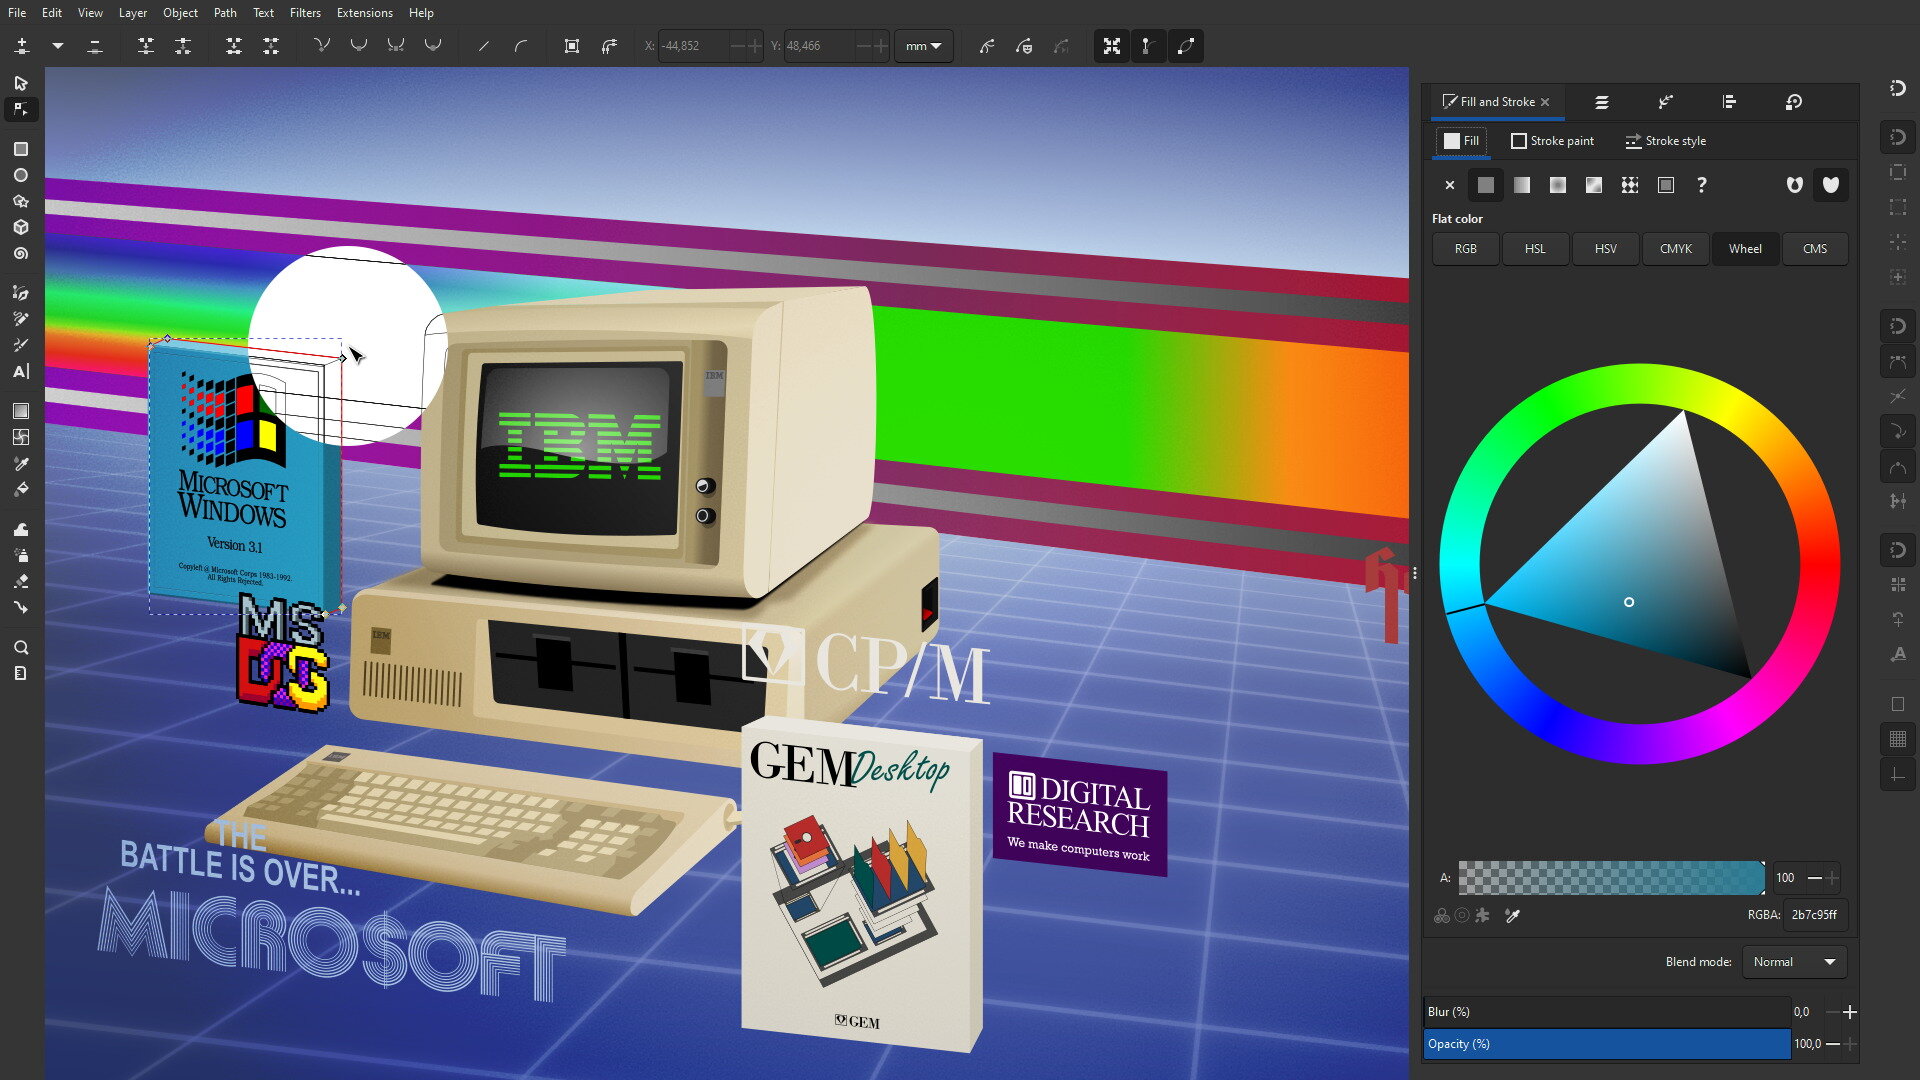Open the Filters menu
The height and width of the screenshot is (1080, 1920).
pyautogui.click(x=305, y=13)
